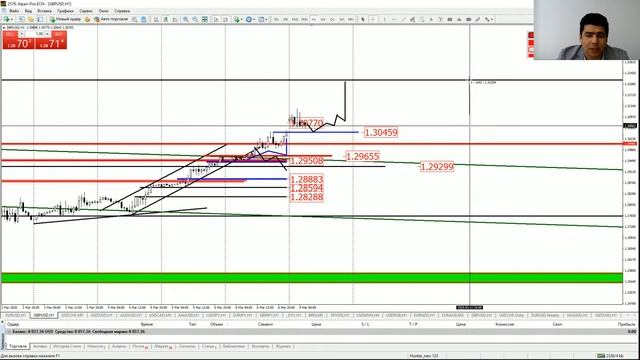Select the D1 timeframe button
This screenshot has width=640, height=360.
click(x=332, y=19)
